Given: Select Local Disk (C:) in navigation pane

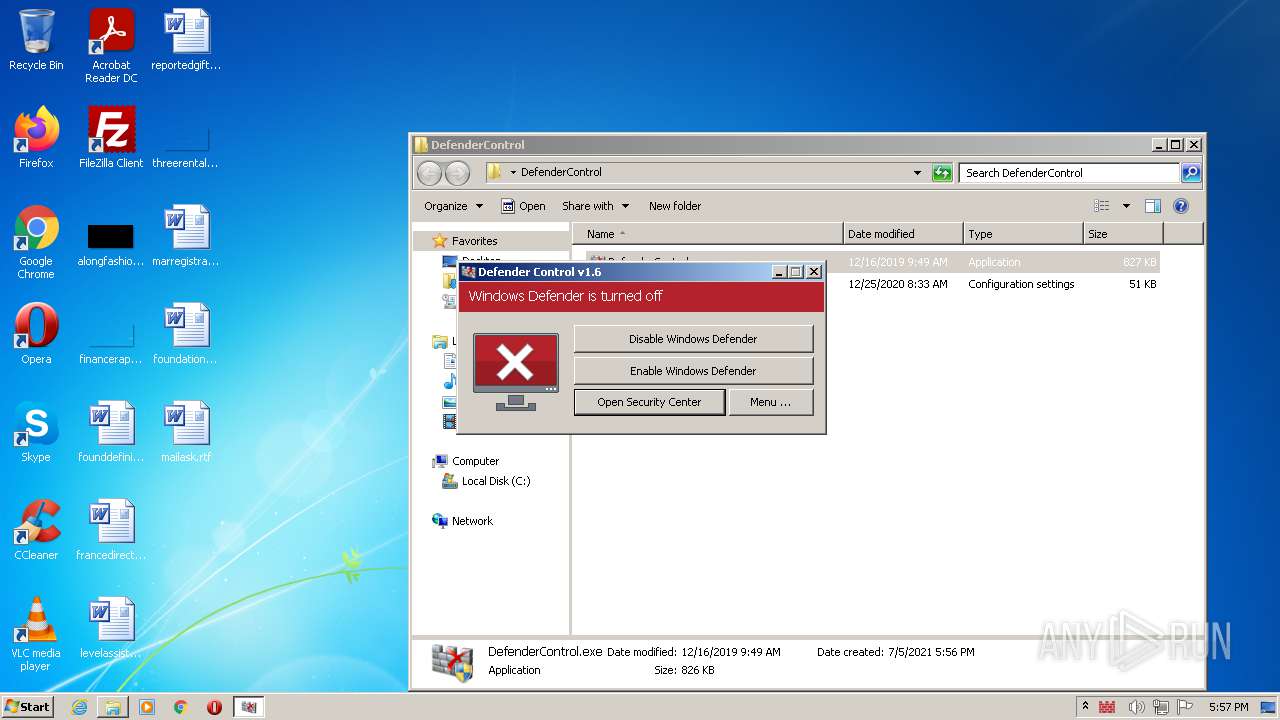Looking at the screenshot, I should click(x=496, y=481).
